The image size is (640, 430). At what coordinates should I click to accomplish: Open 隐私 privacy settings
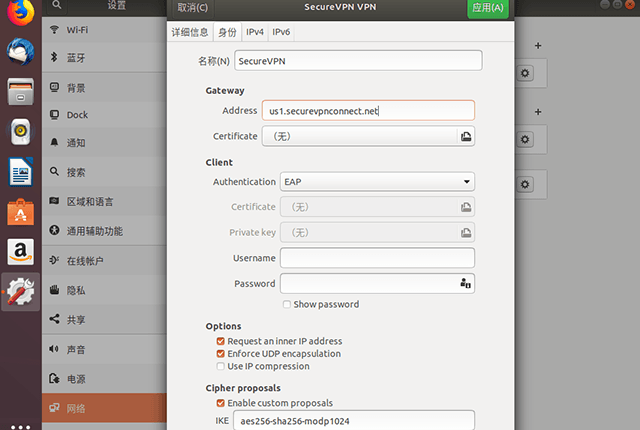(x=104, y=290)
